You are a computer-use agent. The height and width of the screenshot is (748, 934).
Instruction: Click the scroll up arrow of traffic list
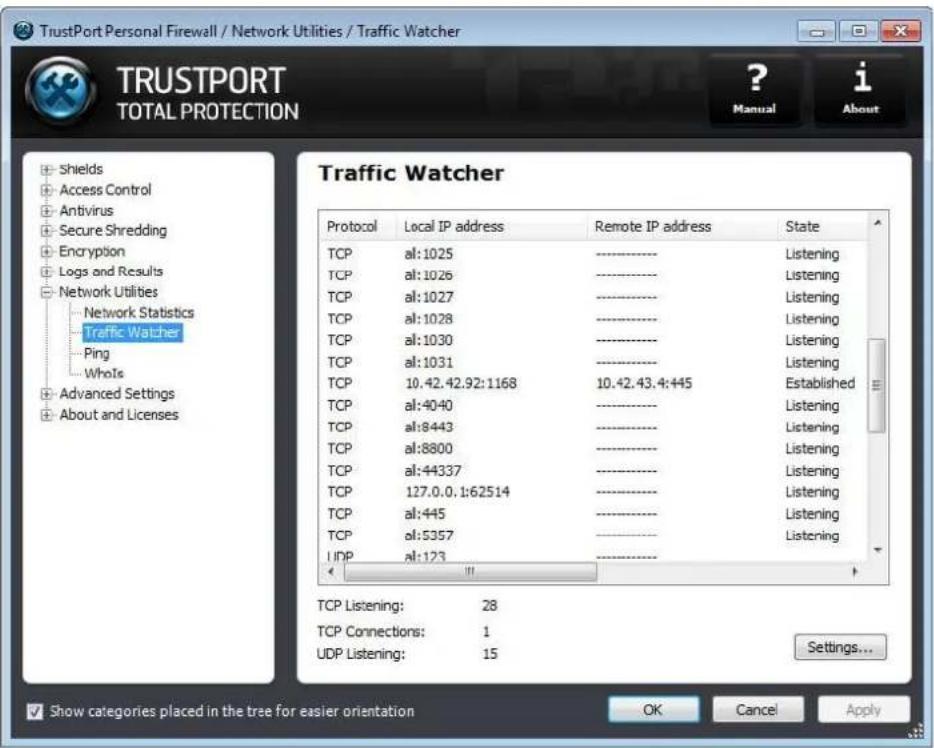877,223
